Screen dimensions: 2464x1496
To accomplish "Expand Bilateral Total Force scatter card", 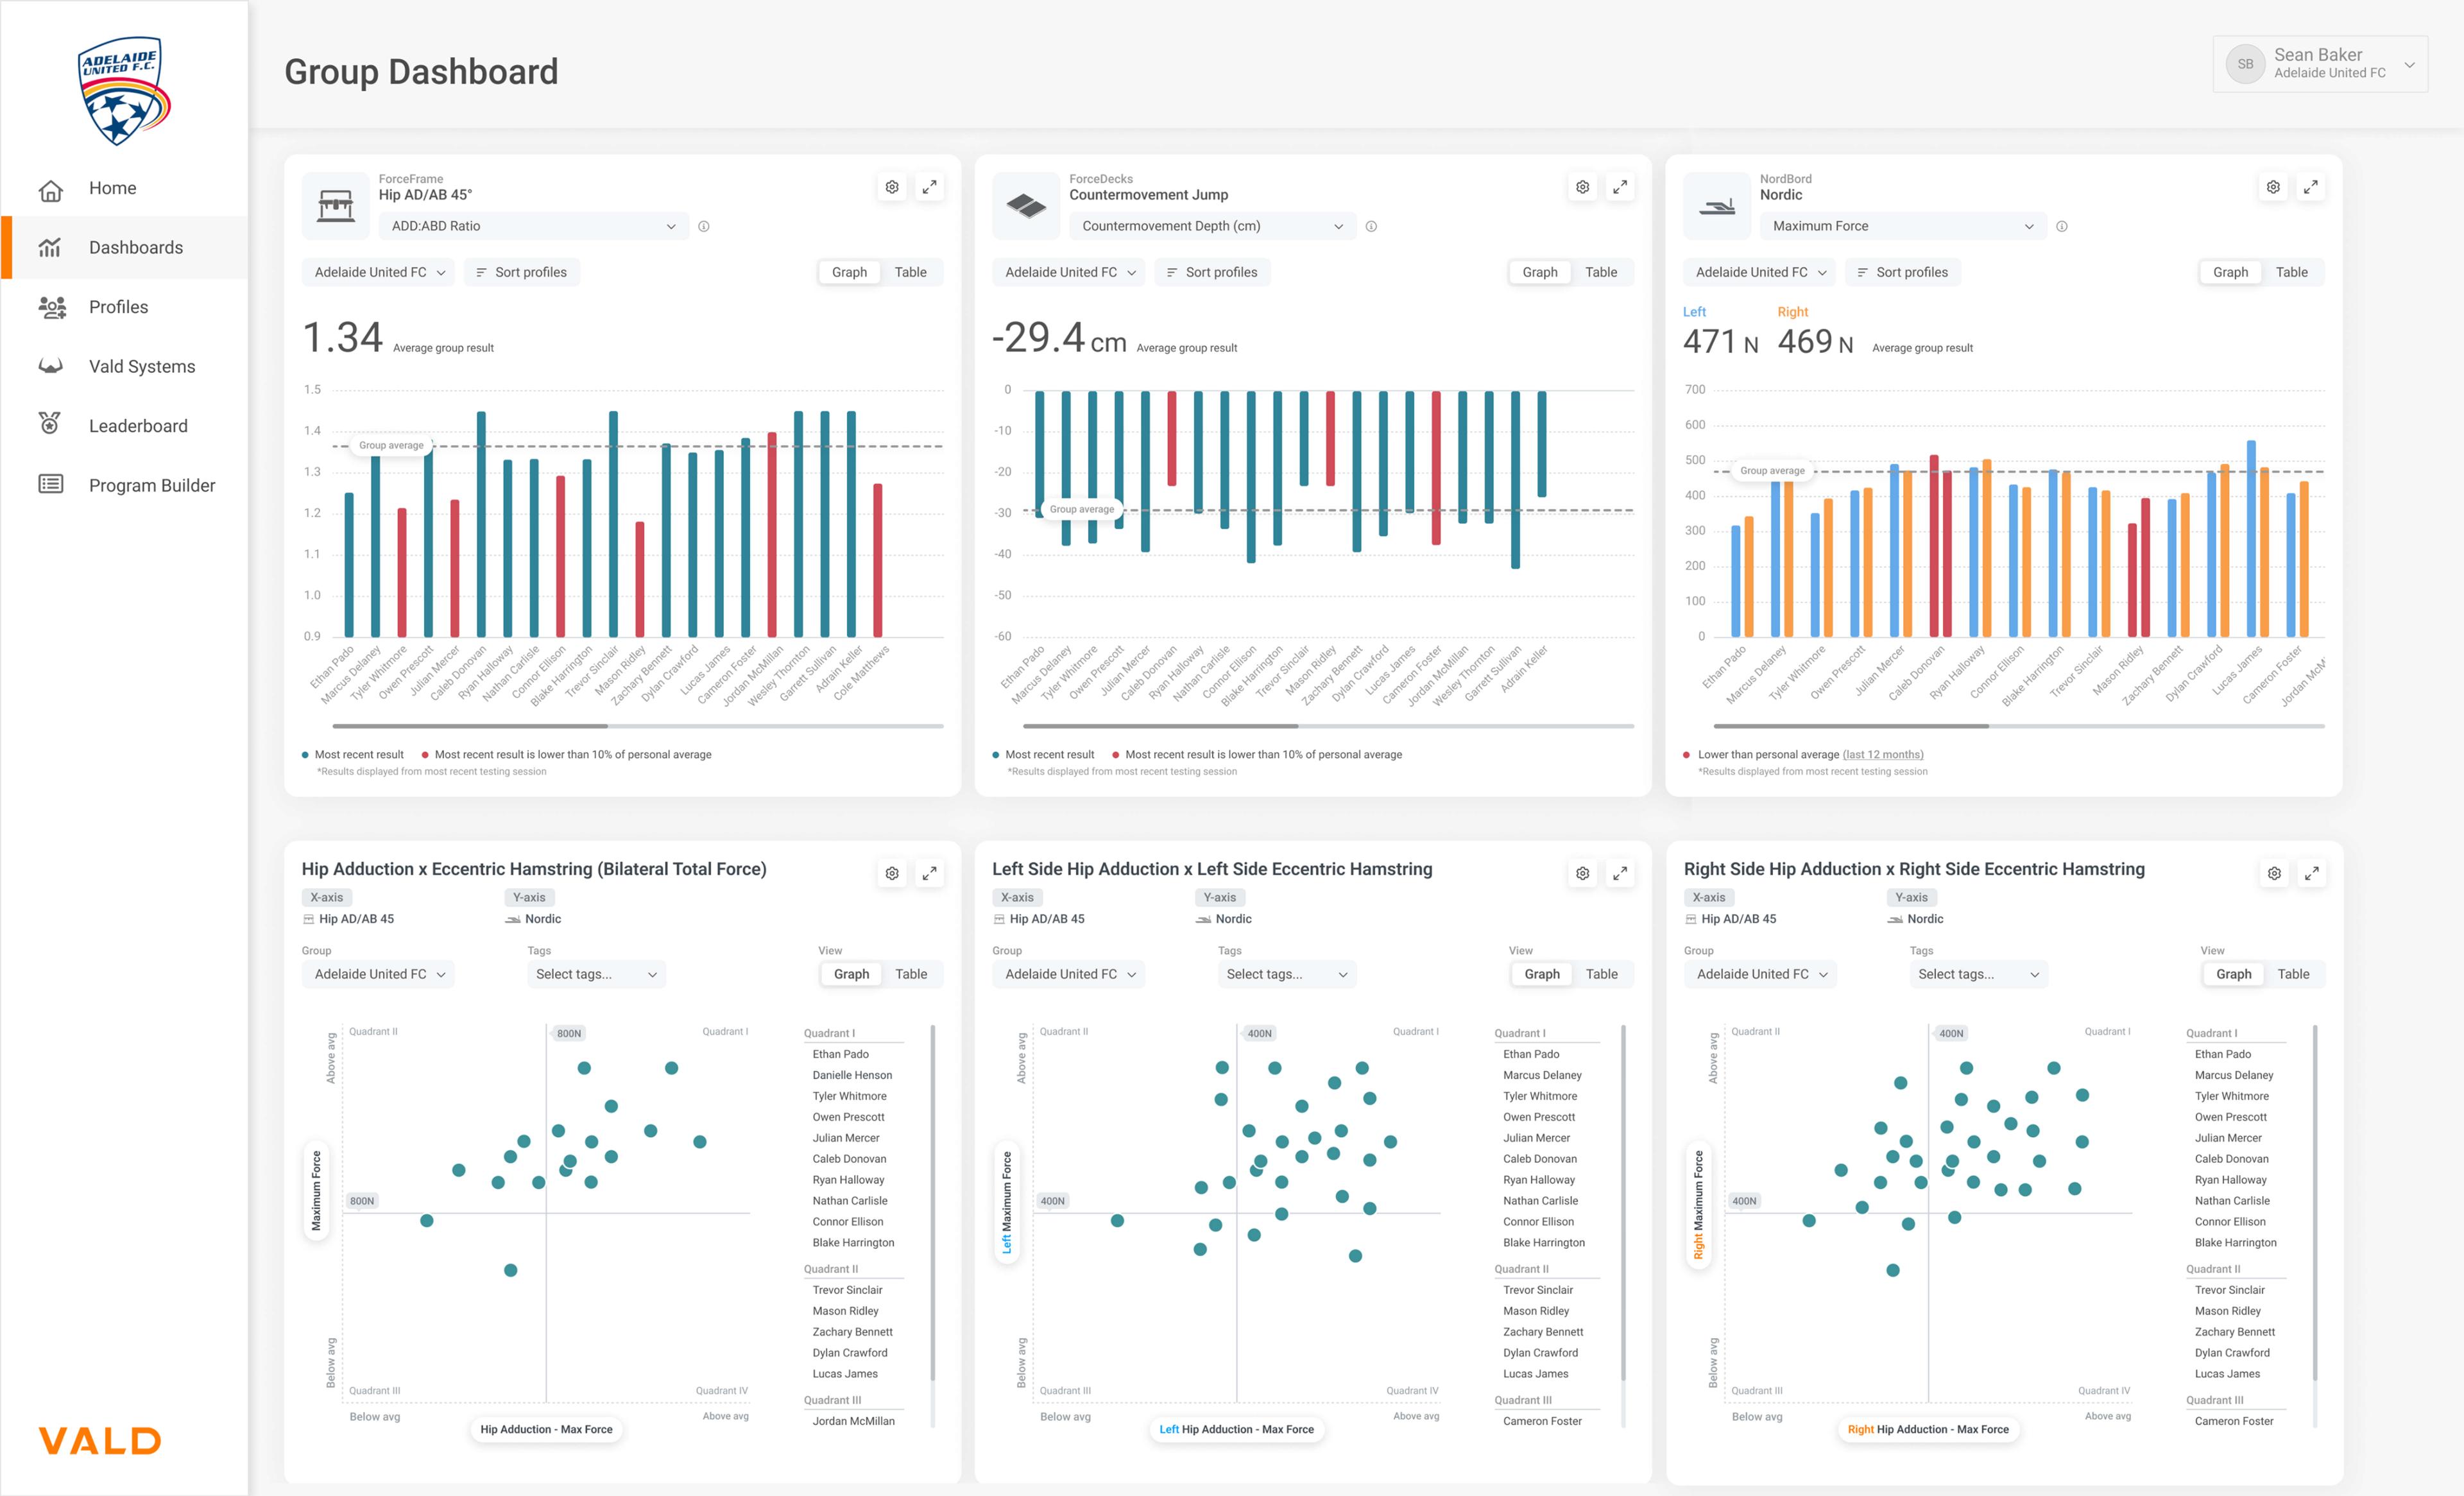I will click(x=930, y=873).
